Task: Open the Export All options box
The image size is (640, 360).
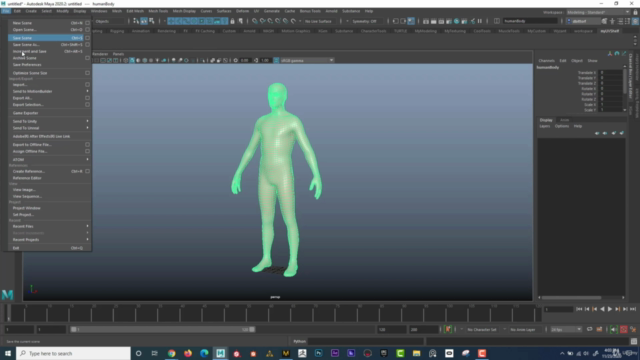Action: (x=87, y=98)
